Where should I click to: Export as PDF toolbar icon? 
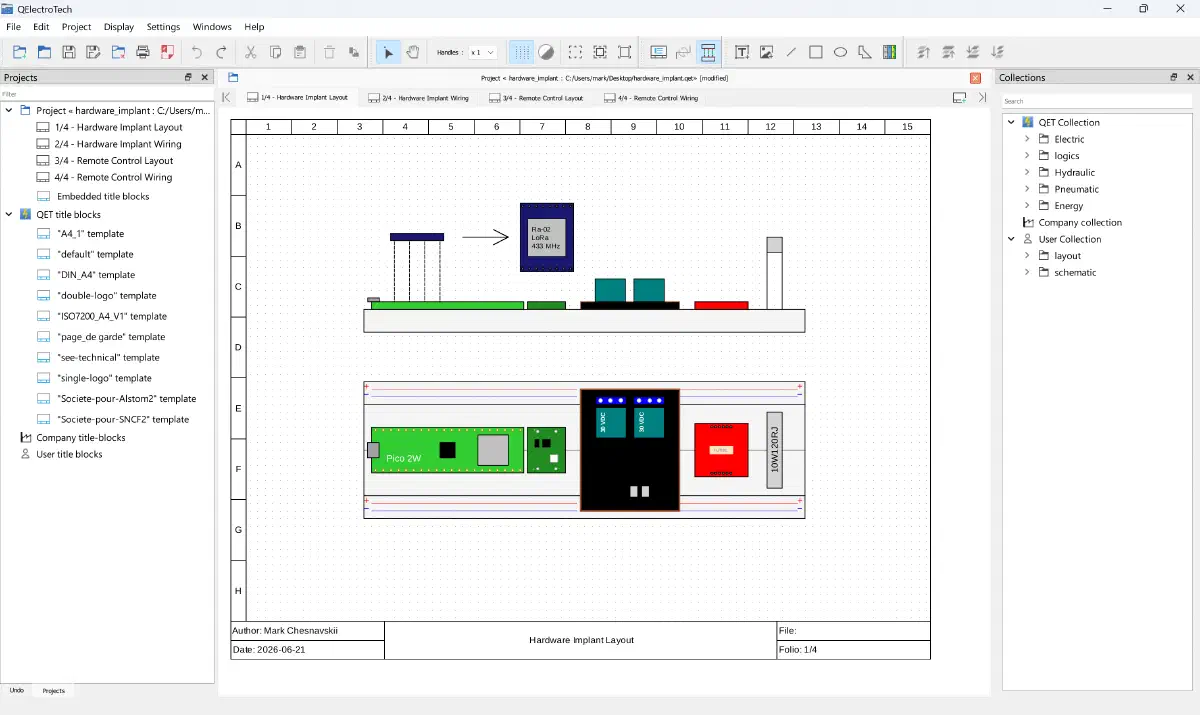[x=167, y=52]
